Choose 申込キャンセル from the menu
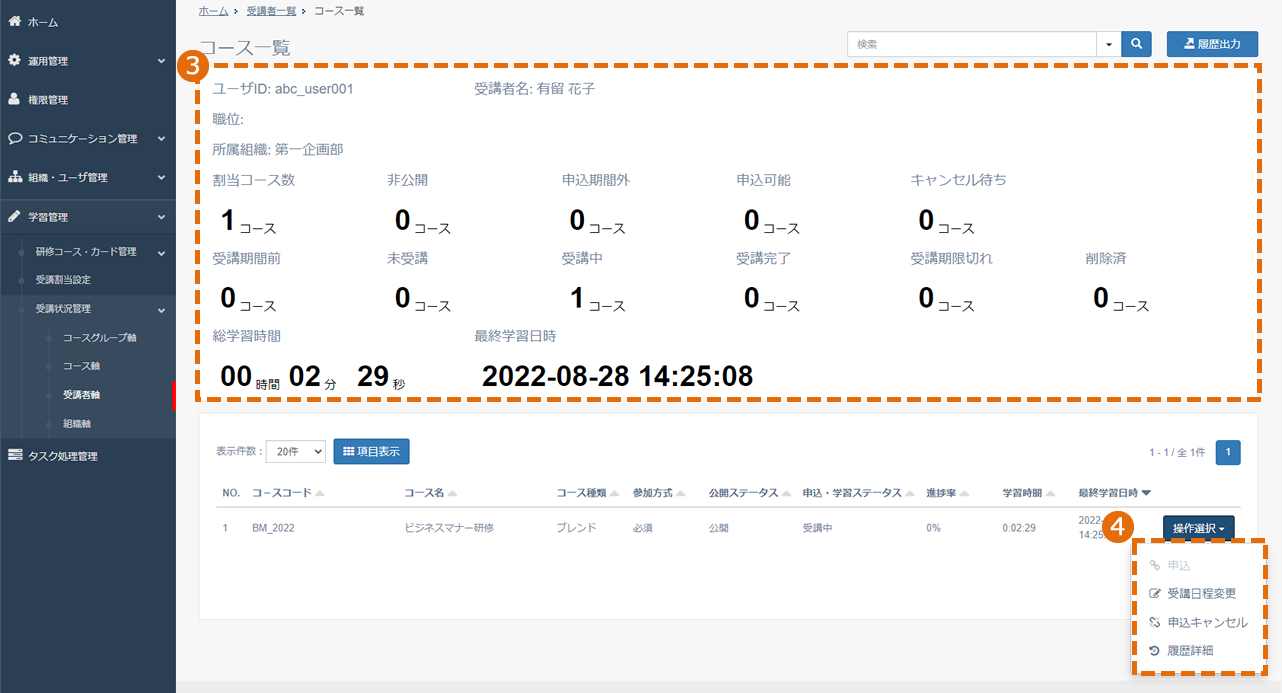This screenshot has width=1282, height=693. point(1200,622)
